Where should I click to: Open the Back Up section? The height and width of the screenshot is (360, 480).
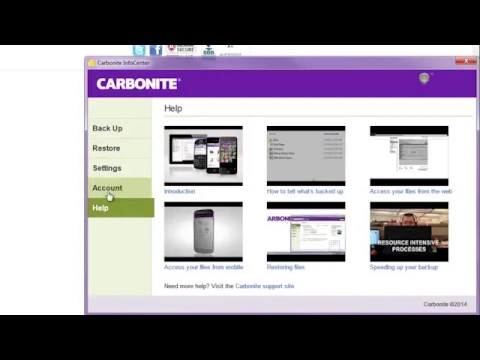pyautogui.click(x=120, y=128)
